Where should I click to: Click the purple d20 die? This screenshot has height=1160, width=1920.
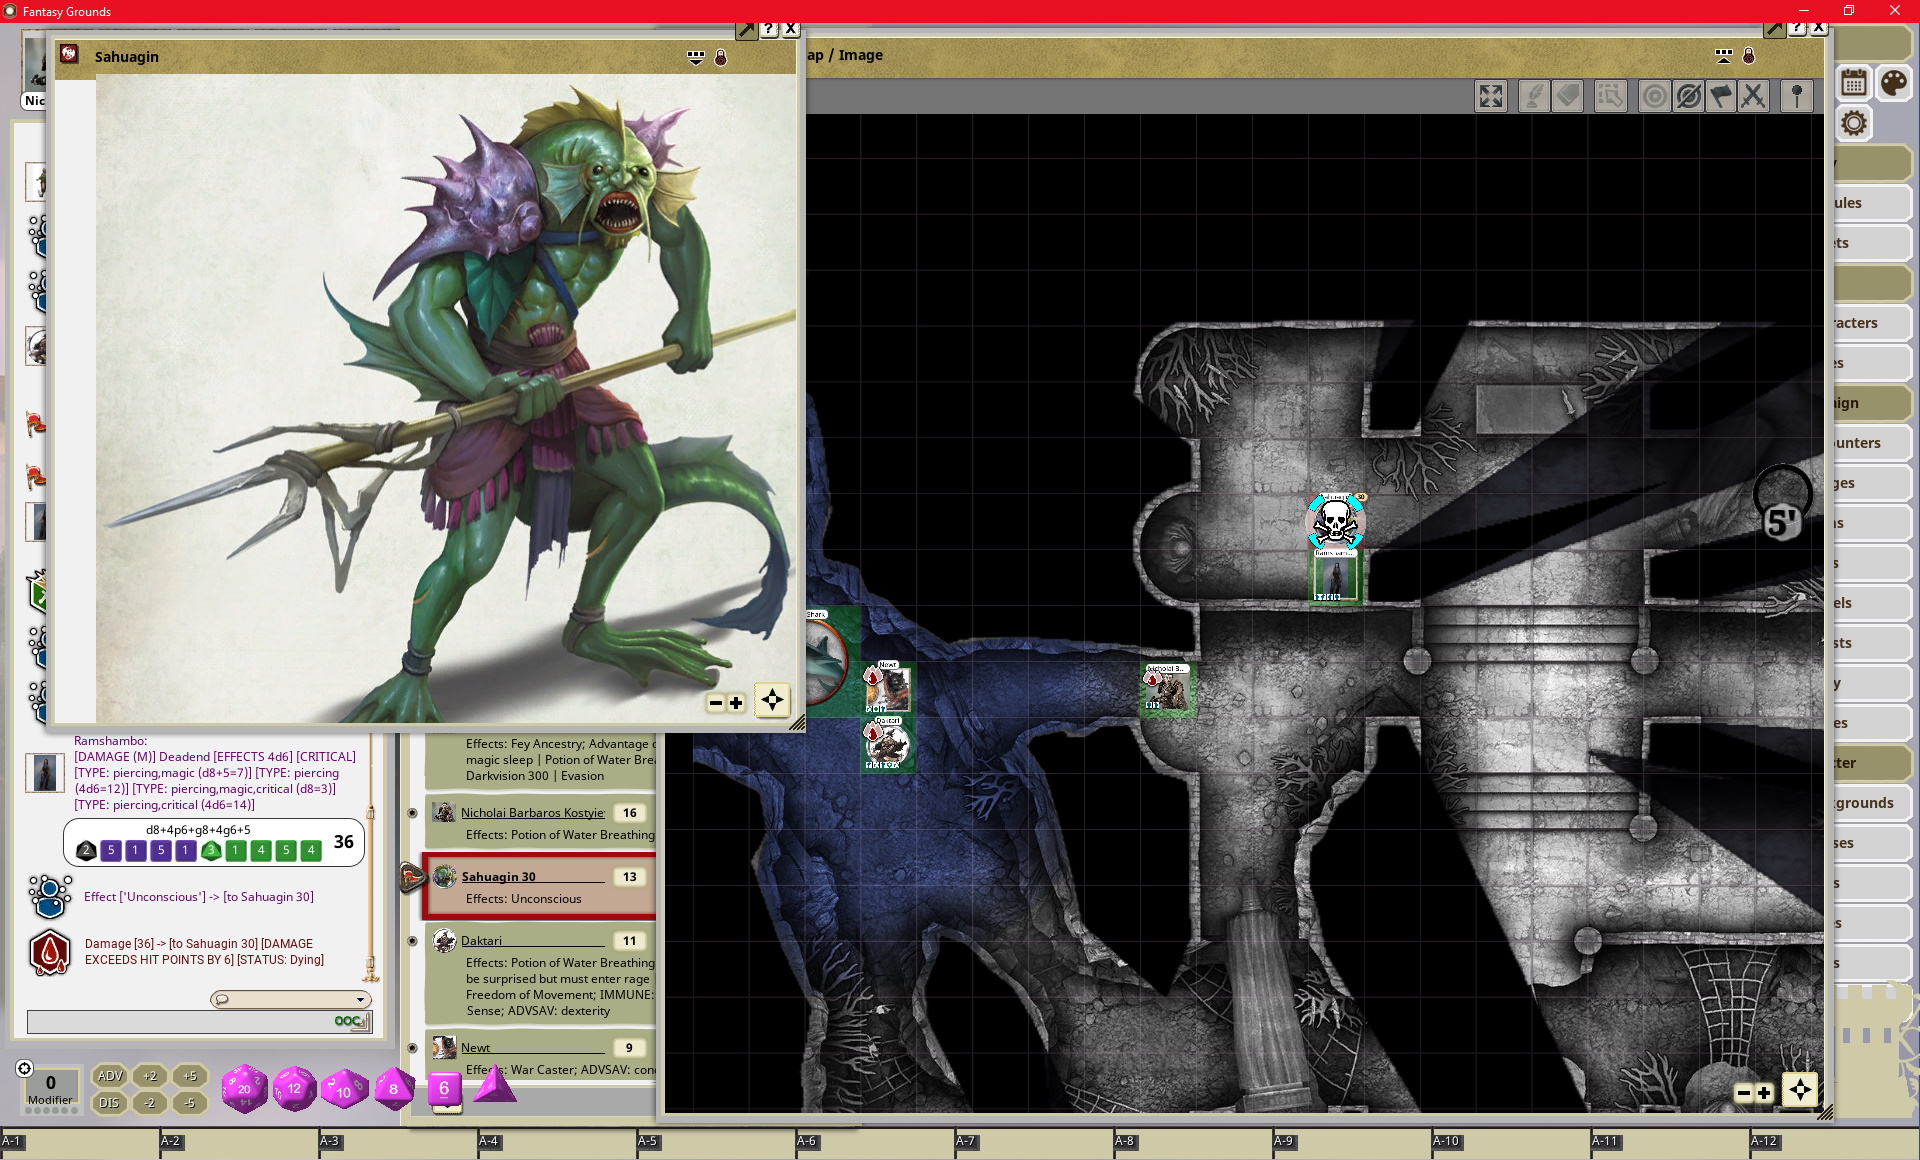click(x=244, y=1088)
